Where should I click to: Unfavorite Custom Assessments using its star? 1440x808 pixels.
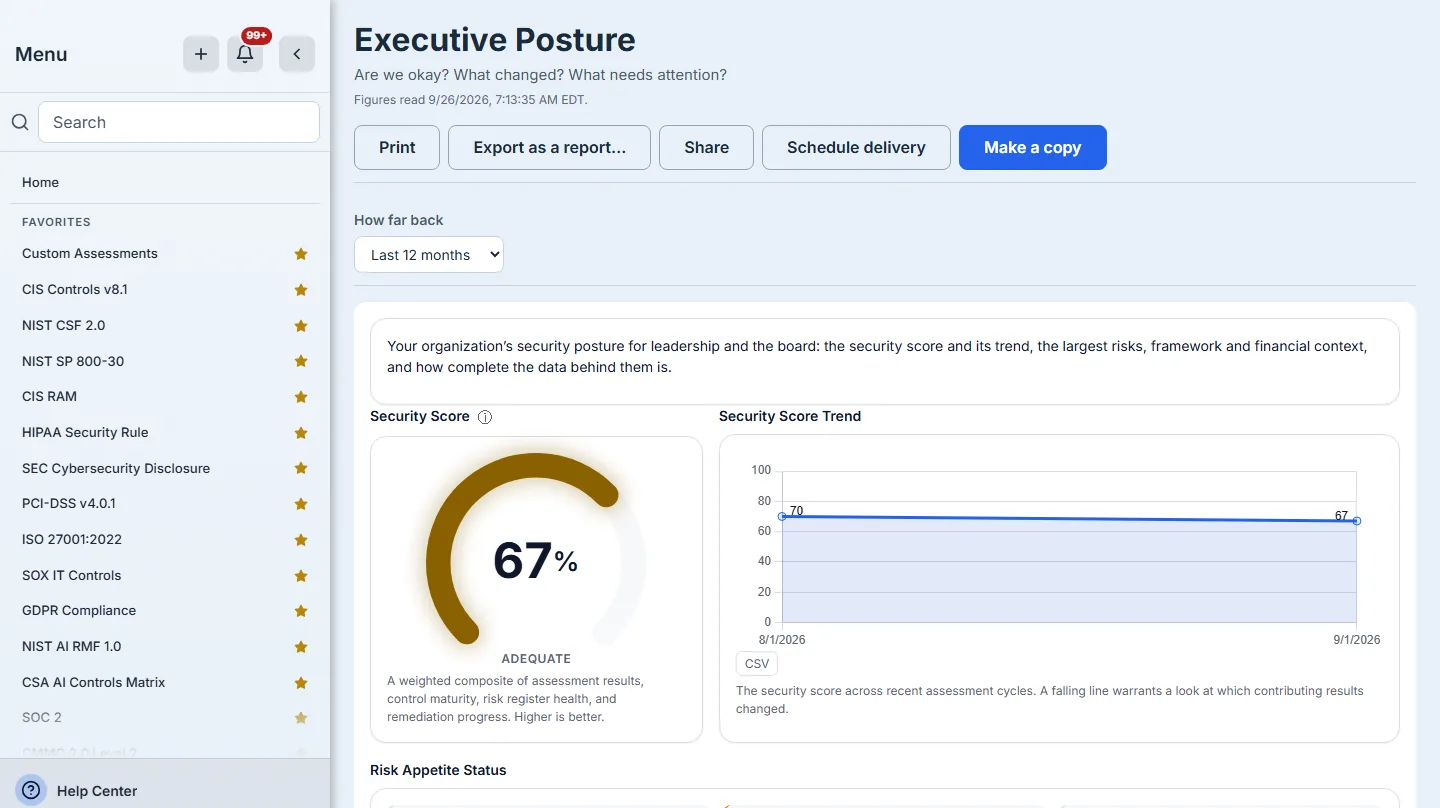pyautogui.click(x=301, y=254)
